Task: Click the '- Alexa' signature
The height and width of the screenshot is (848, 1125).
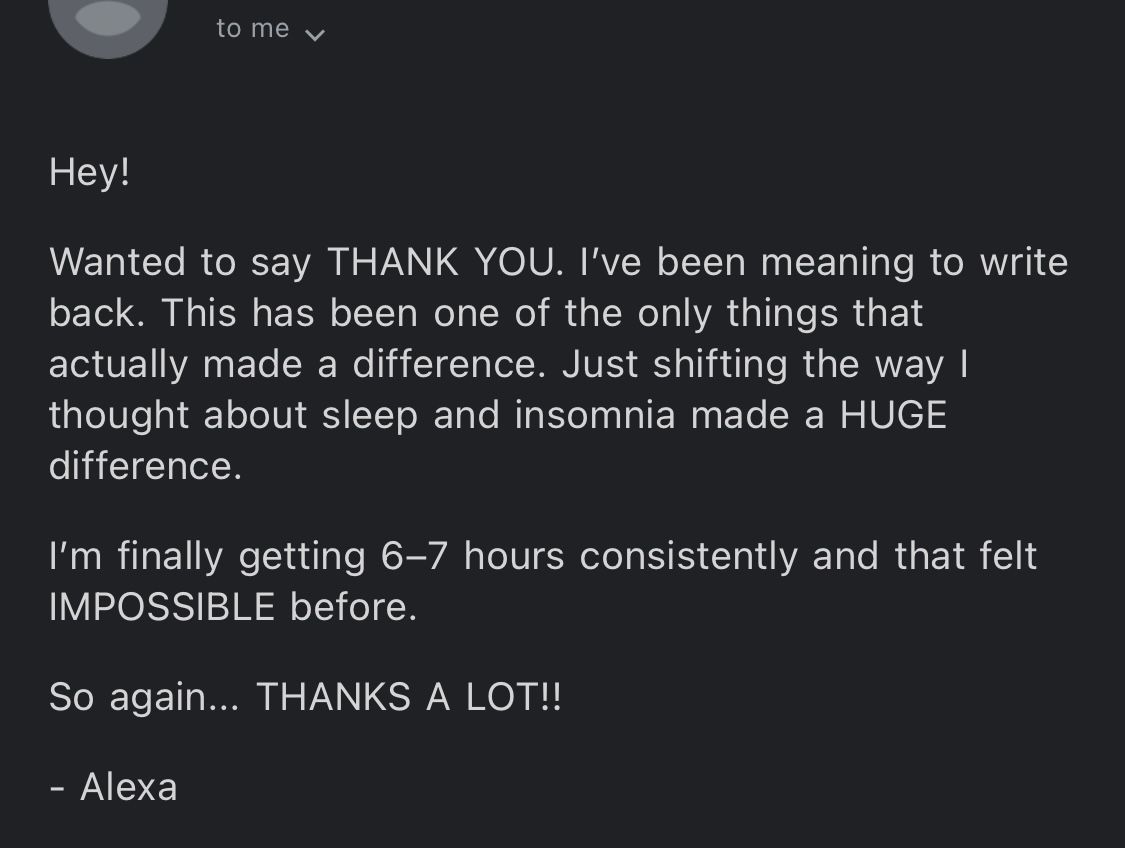Action: (113, 787)
